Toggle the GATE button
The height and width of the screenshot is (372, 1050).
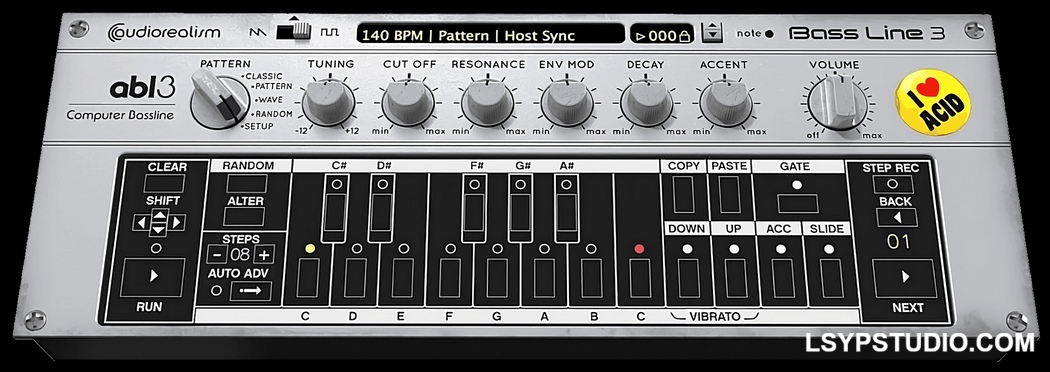[797, 203]
